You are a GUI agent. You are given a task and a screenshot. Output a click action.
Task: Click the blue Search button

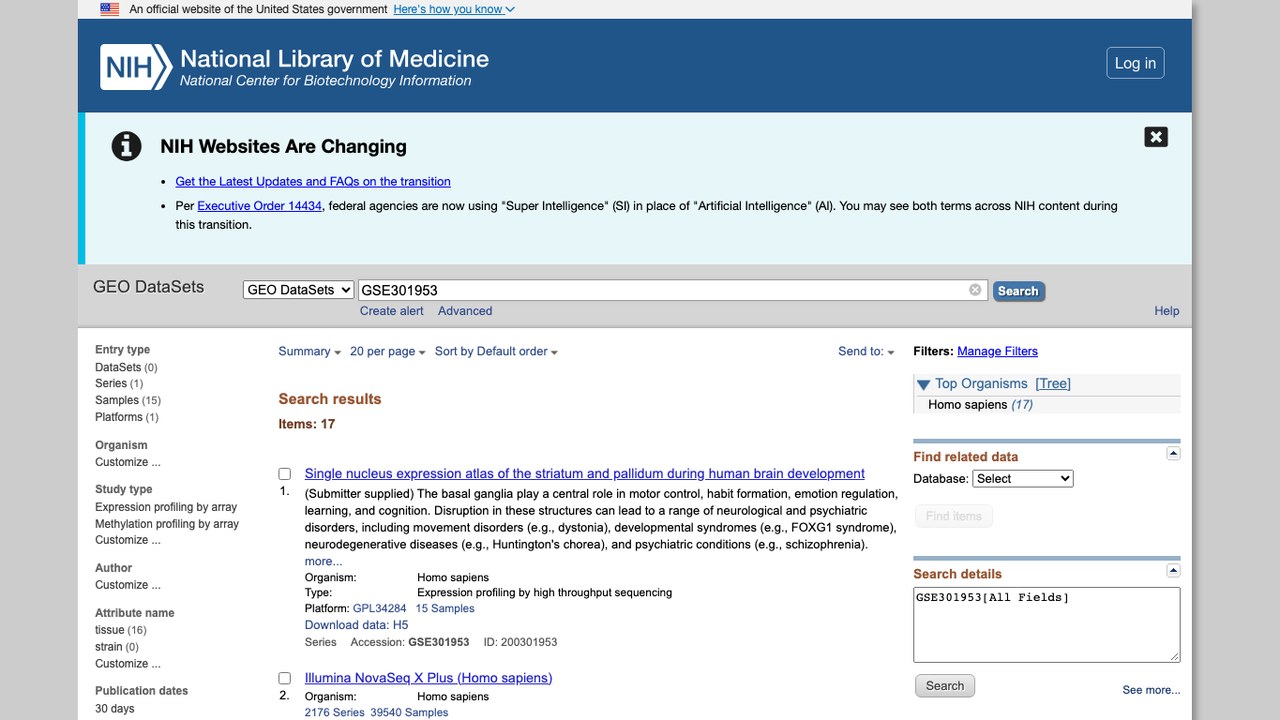coord(1018,291)
